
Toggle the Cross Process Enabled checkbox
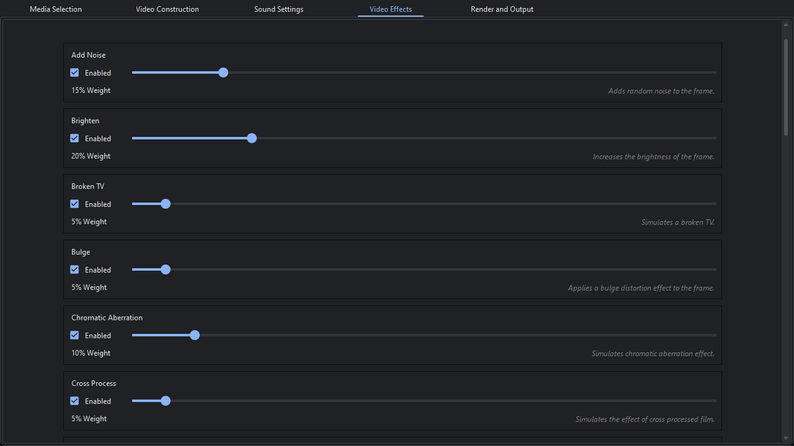tap(75, 401)
